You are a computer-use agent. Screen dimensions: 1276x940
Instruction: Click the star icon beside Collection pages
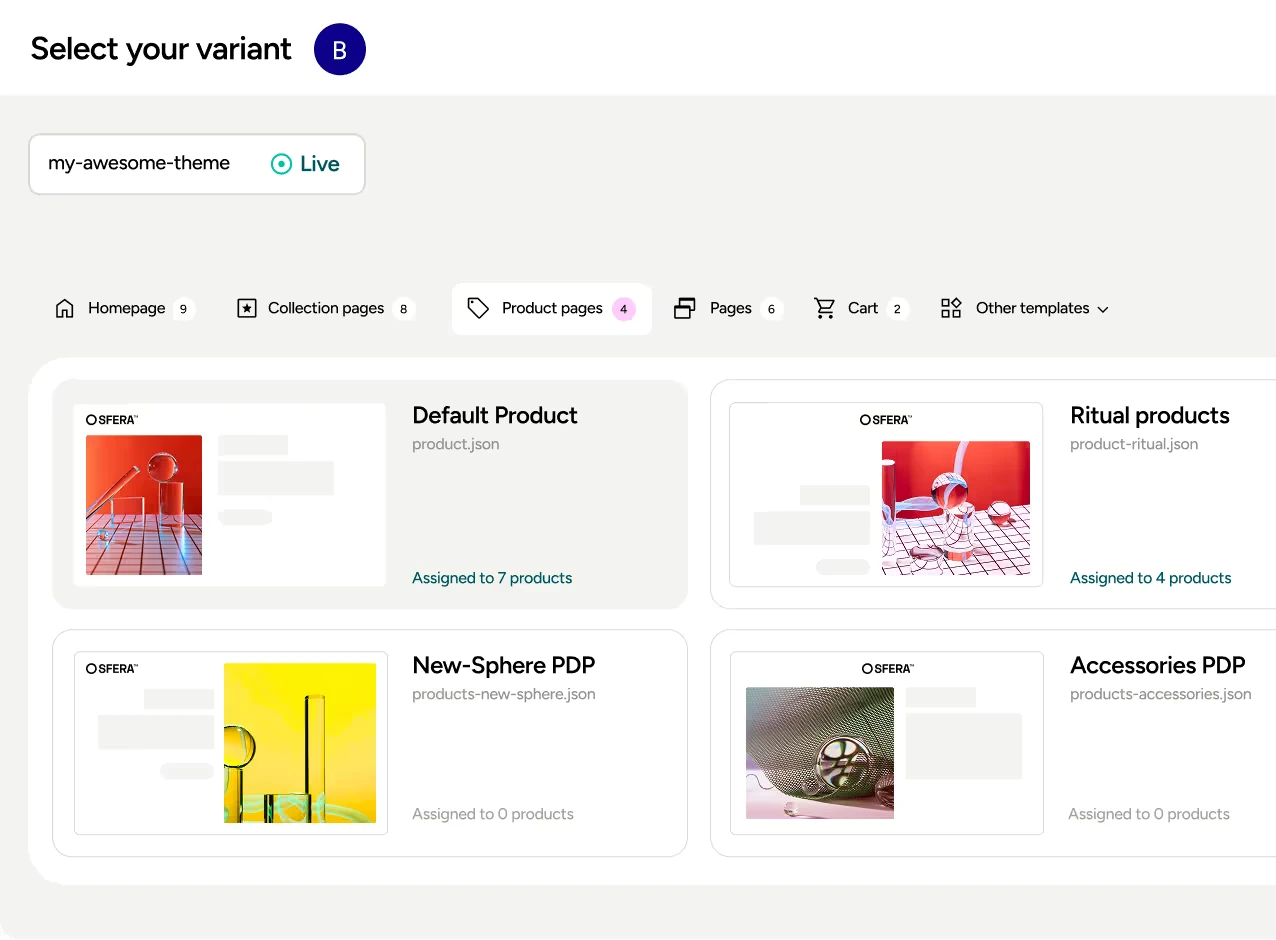(247, 308)
